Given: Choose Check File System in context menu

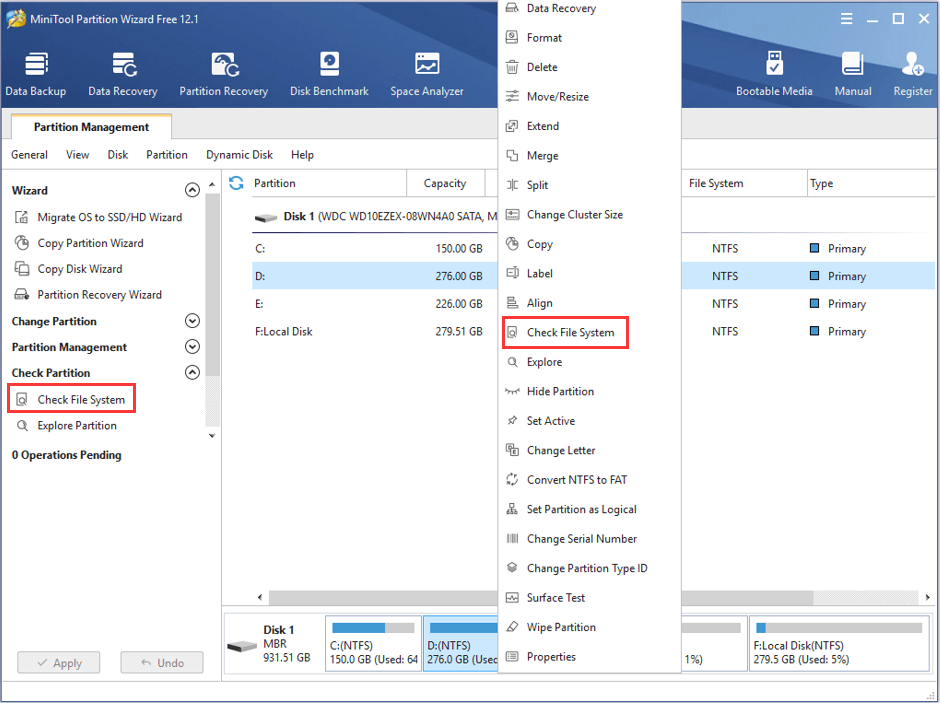Looking at the screenshot, I should coord(570,332).
